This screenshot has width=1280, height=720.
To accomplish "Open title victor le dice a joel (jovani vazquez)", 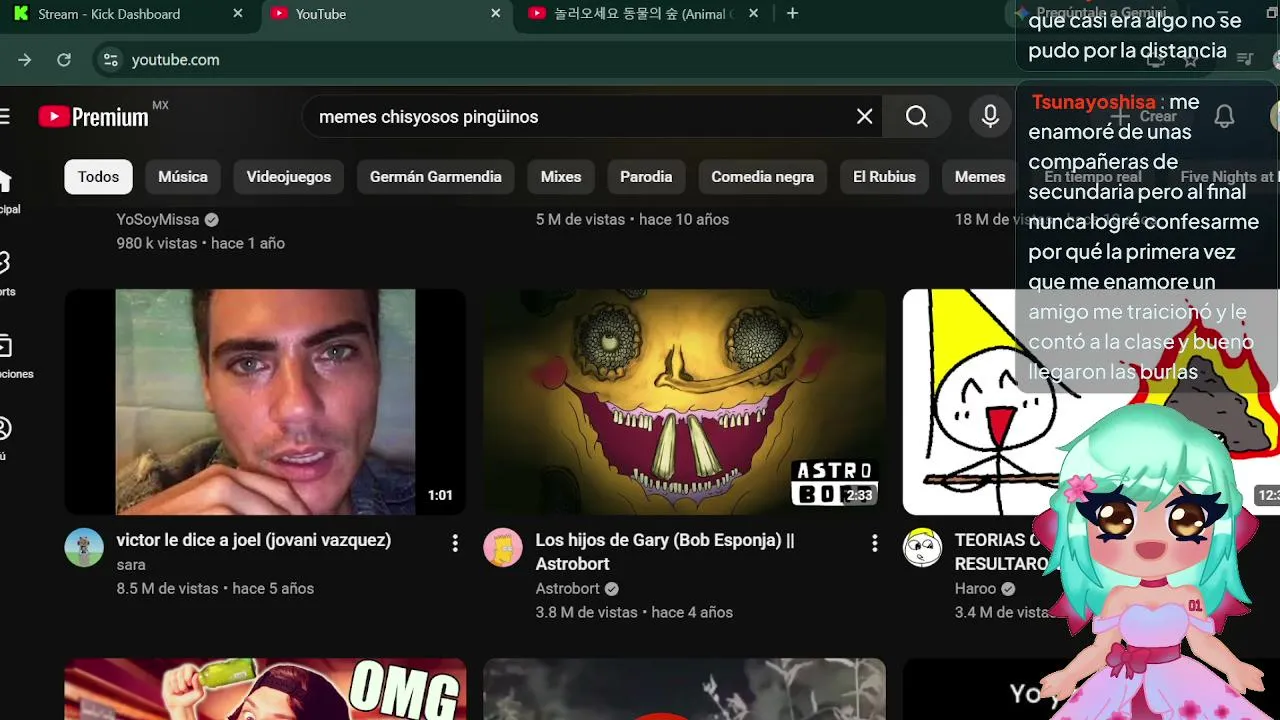I will click(254, 540).
